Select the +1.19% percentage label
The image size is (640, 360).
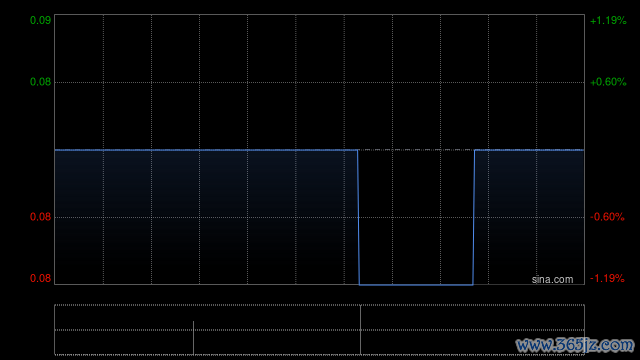608,20
